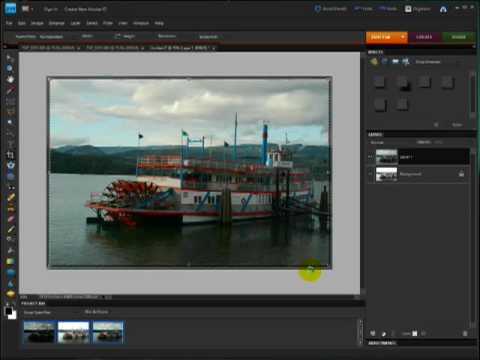Select the Move tool

[10, 58]
